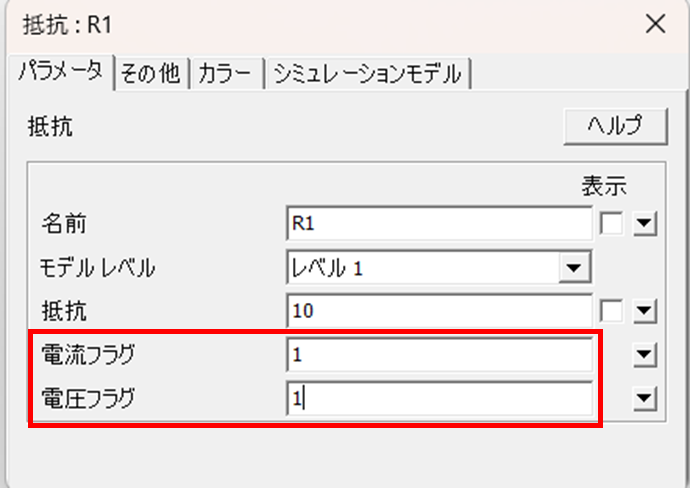Open the その他 tab

[151, 74]
